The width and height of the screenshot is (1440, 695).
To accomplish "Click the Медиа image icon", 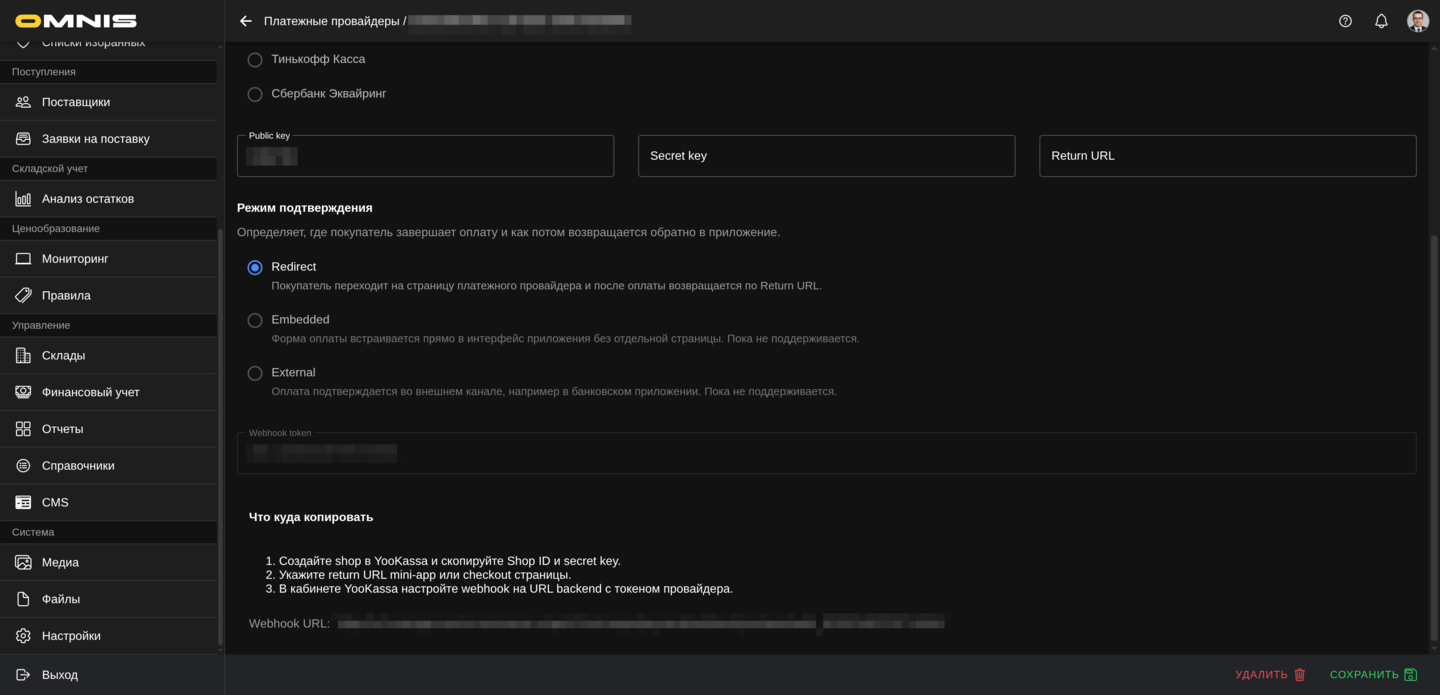I will (x=22, y=562).
